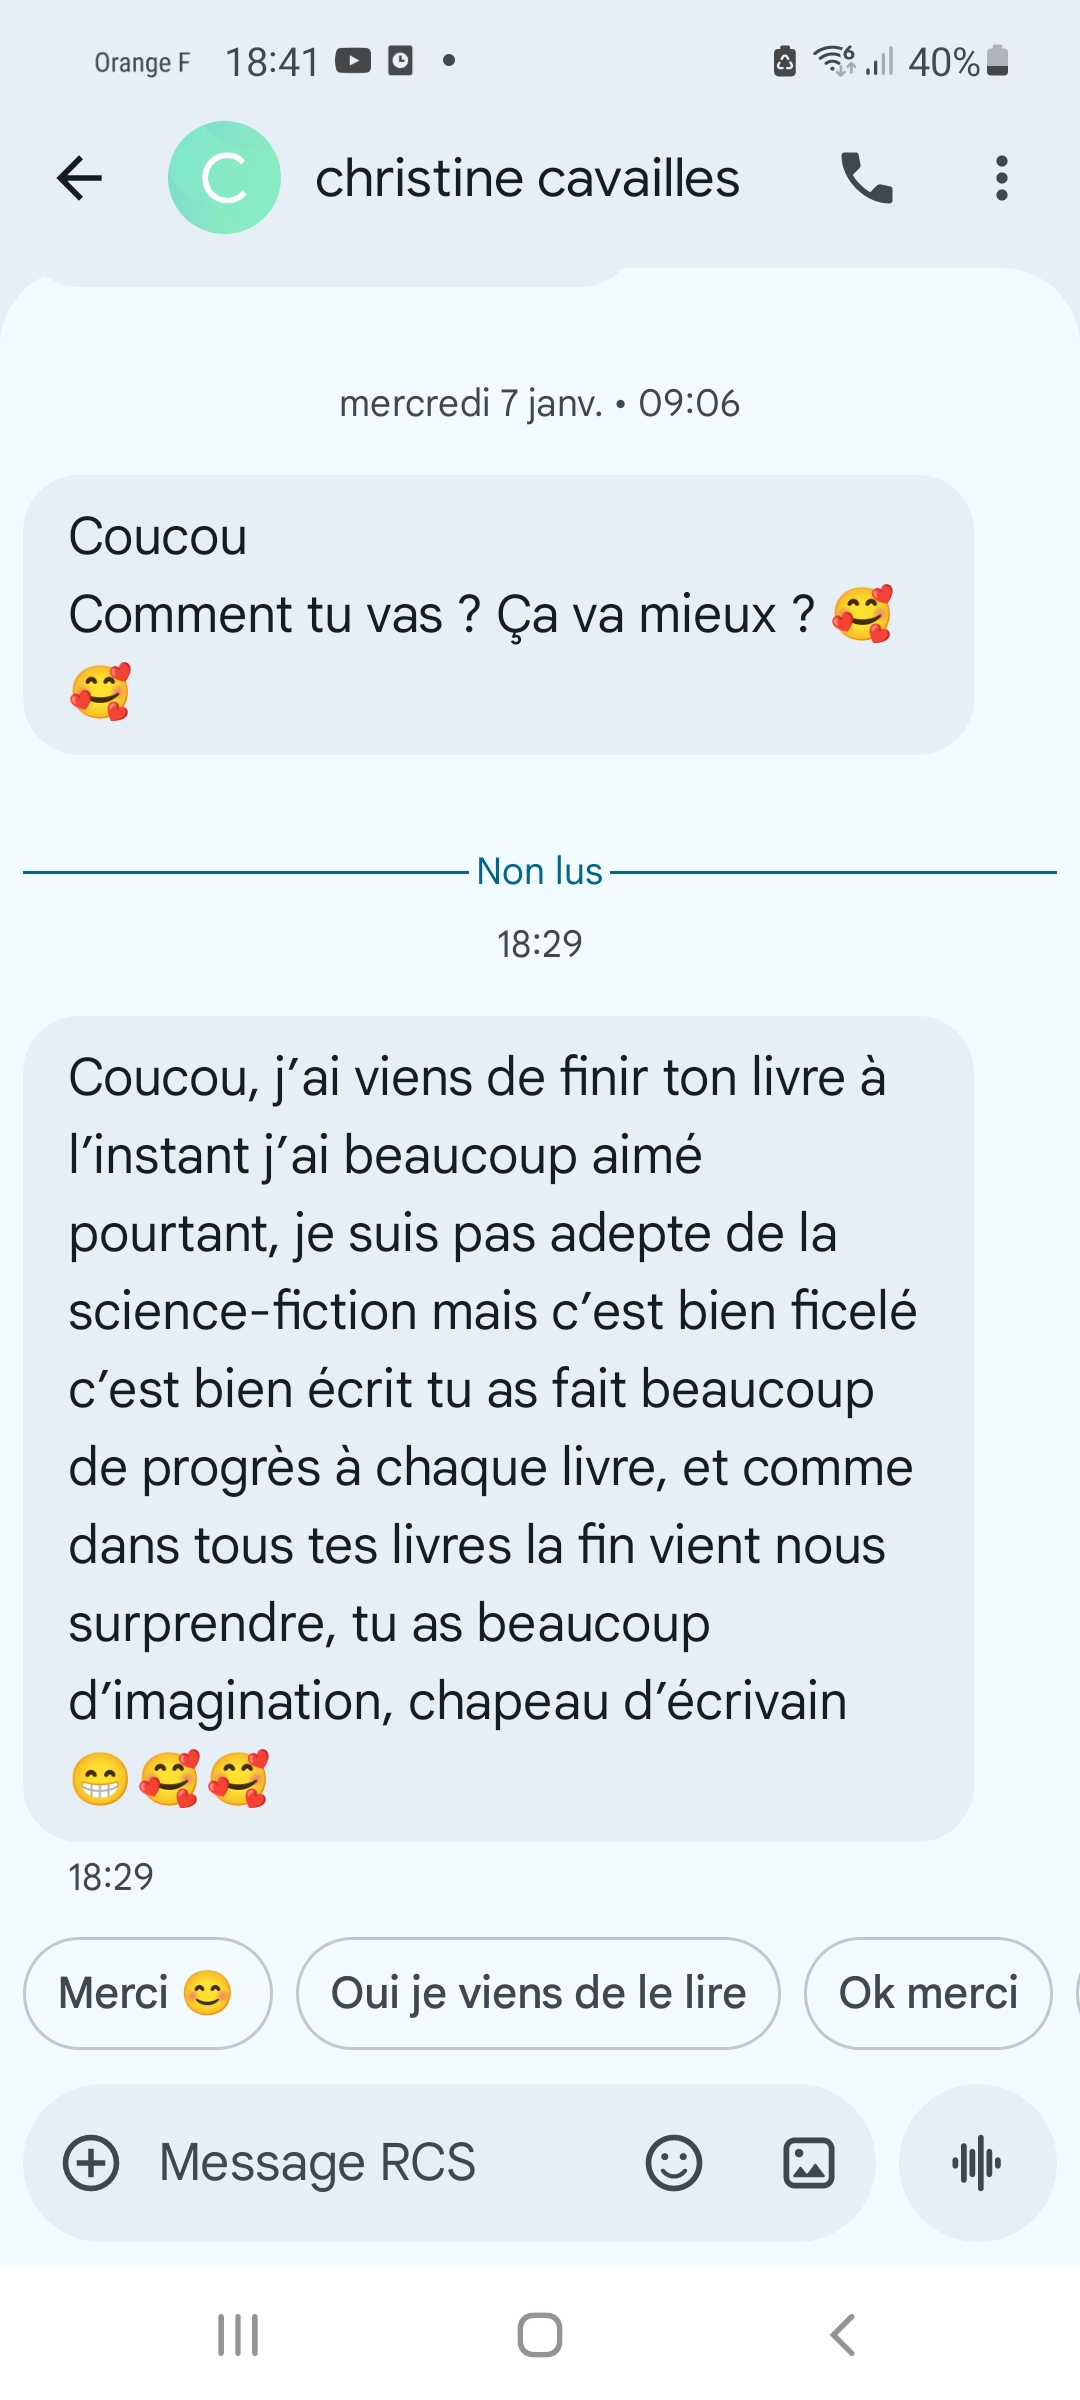Choose 'Oui je viens de le lire' reply
The image size is (1080, 2400).
point(538,1993)
